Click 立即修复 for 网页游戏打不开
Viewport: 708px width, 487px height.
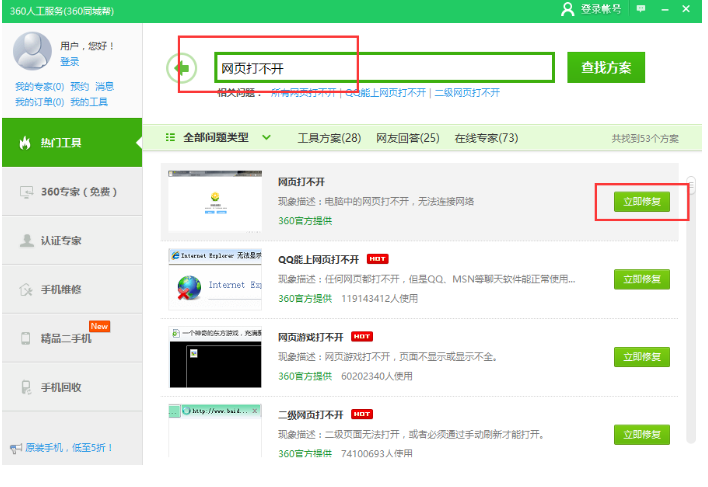point(641,357)
